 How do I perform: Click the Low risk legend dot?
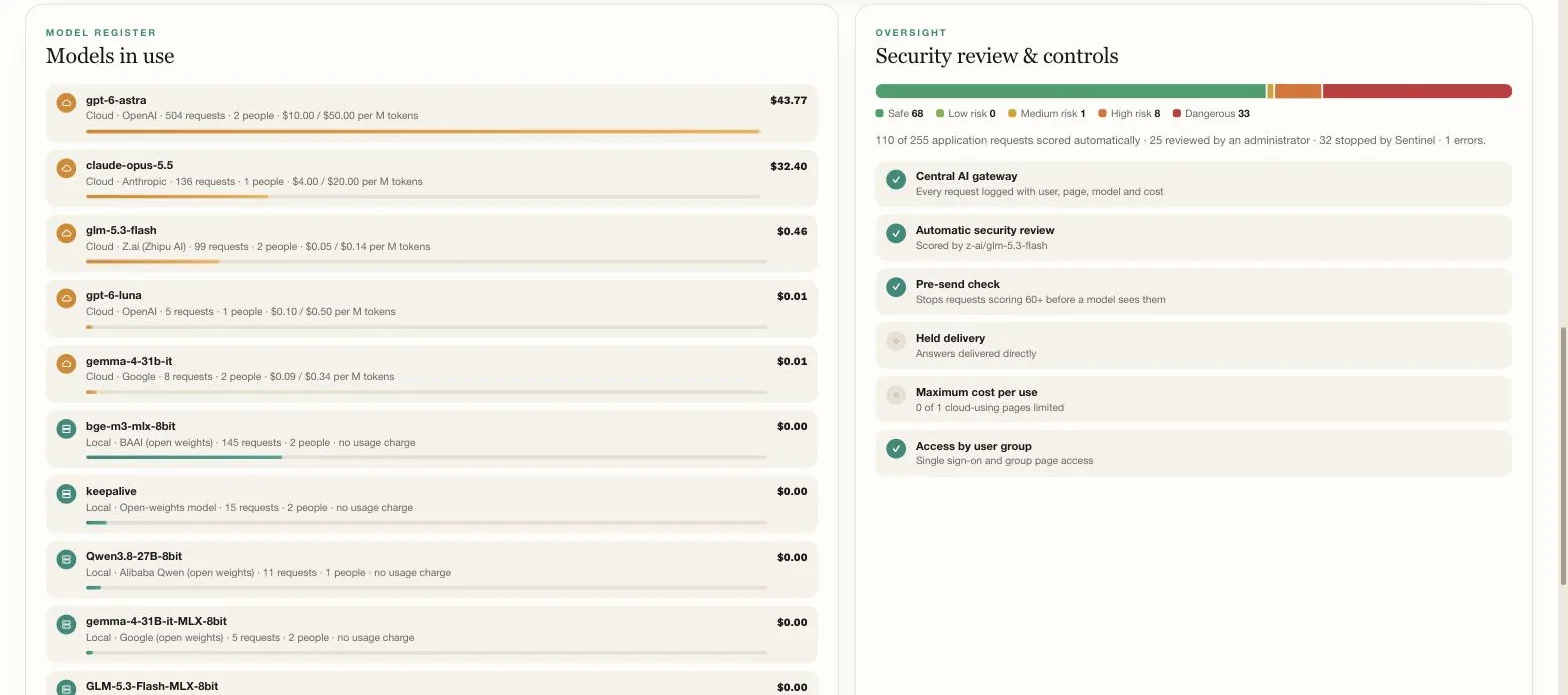tap(940, 113)
